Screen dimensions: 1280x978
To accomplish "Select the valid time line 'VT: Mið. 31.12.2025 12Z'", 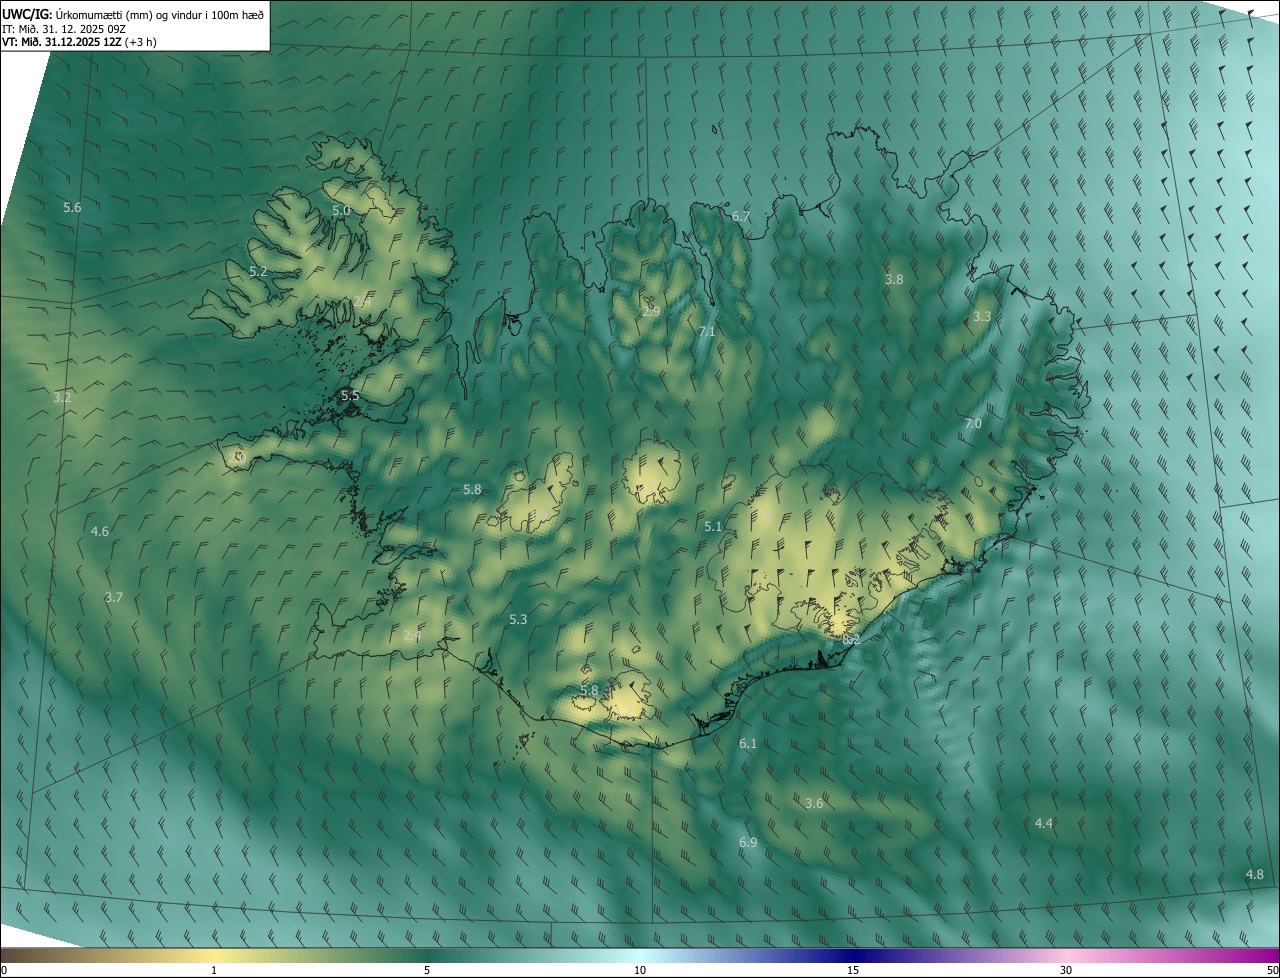I will point(62,42).
